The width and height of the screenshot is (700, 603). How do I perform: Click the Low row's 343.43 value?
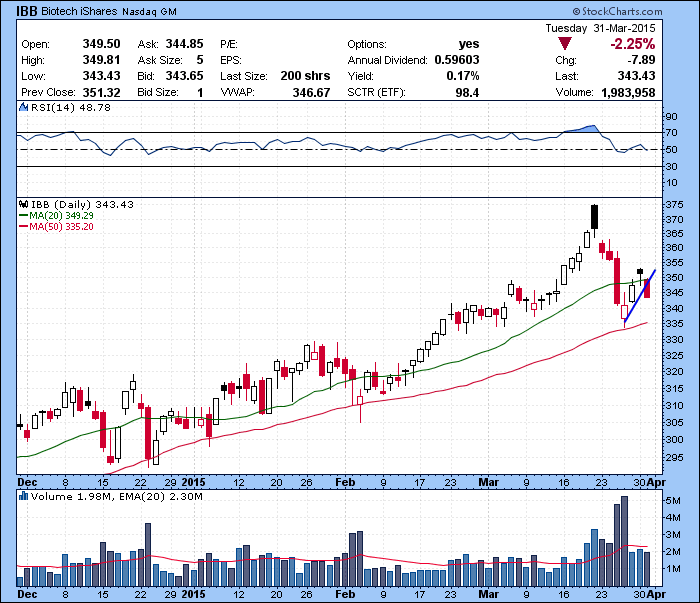point(101,76)
